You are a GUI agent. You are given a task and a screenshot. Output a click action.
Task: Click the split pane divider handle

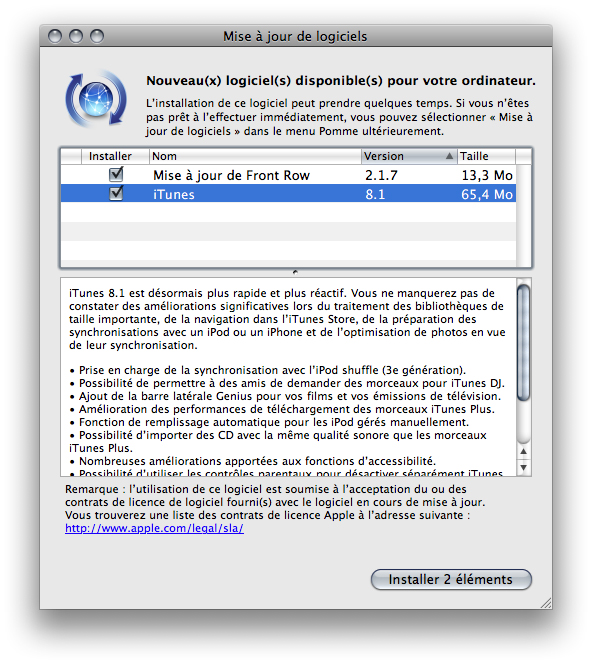pos(296,272)
